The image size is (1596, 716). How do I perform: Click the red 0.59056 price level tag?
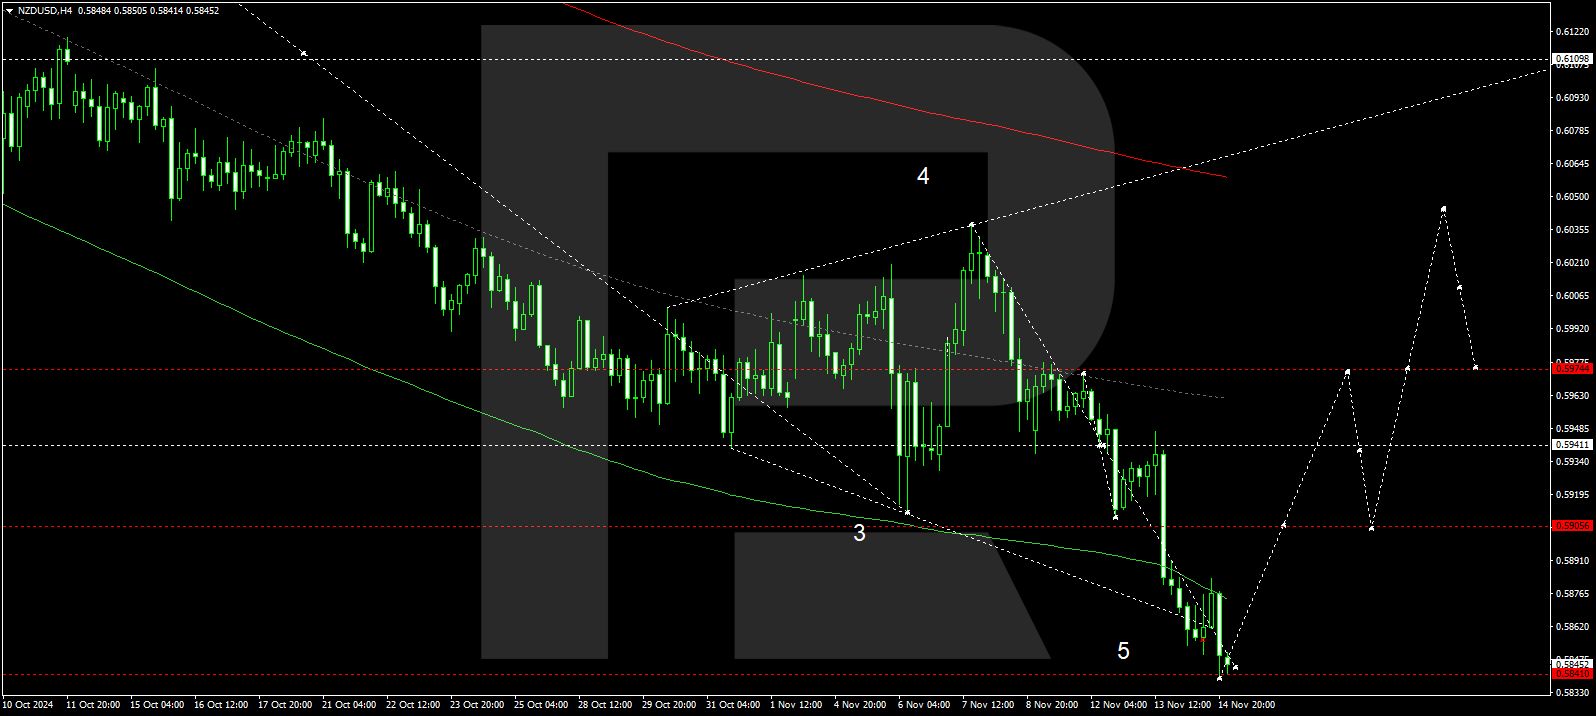coord(1572,526)
